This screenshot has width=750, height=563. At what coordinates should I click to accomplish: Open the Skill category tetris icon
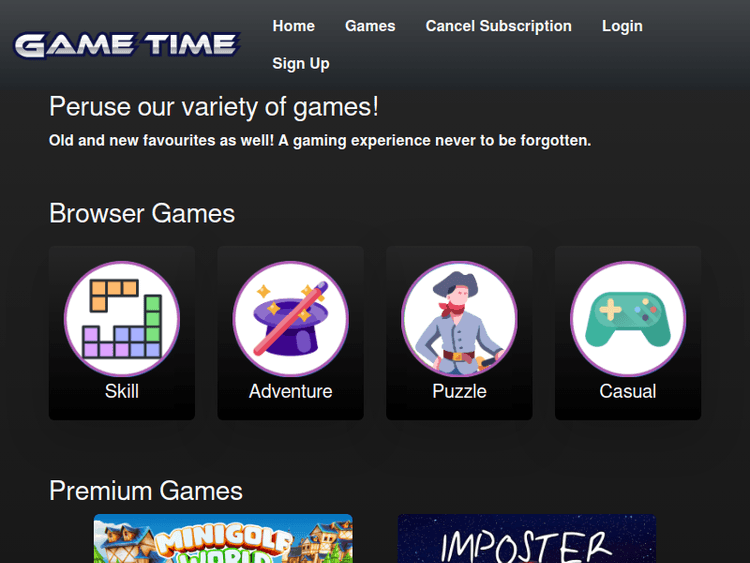click(x=122, y=319)
